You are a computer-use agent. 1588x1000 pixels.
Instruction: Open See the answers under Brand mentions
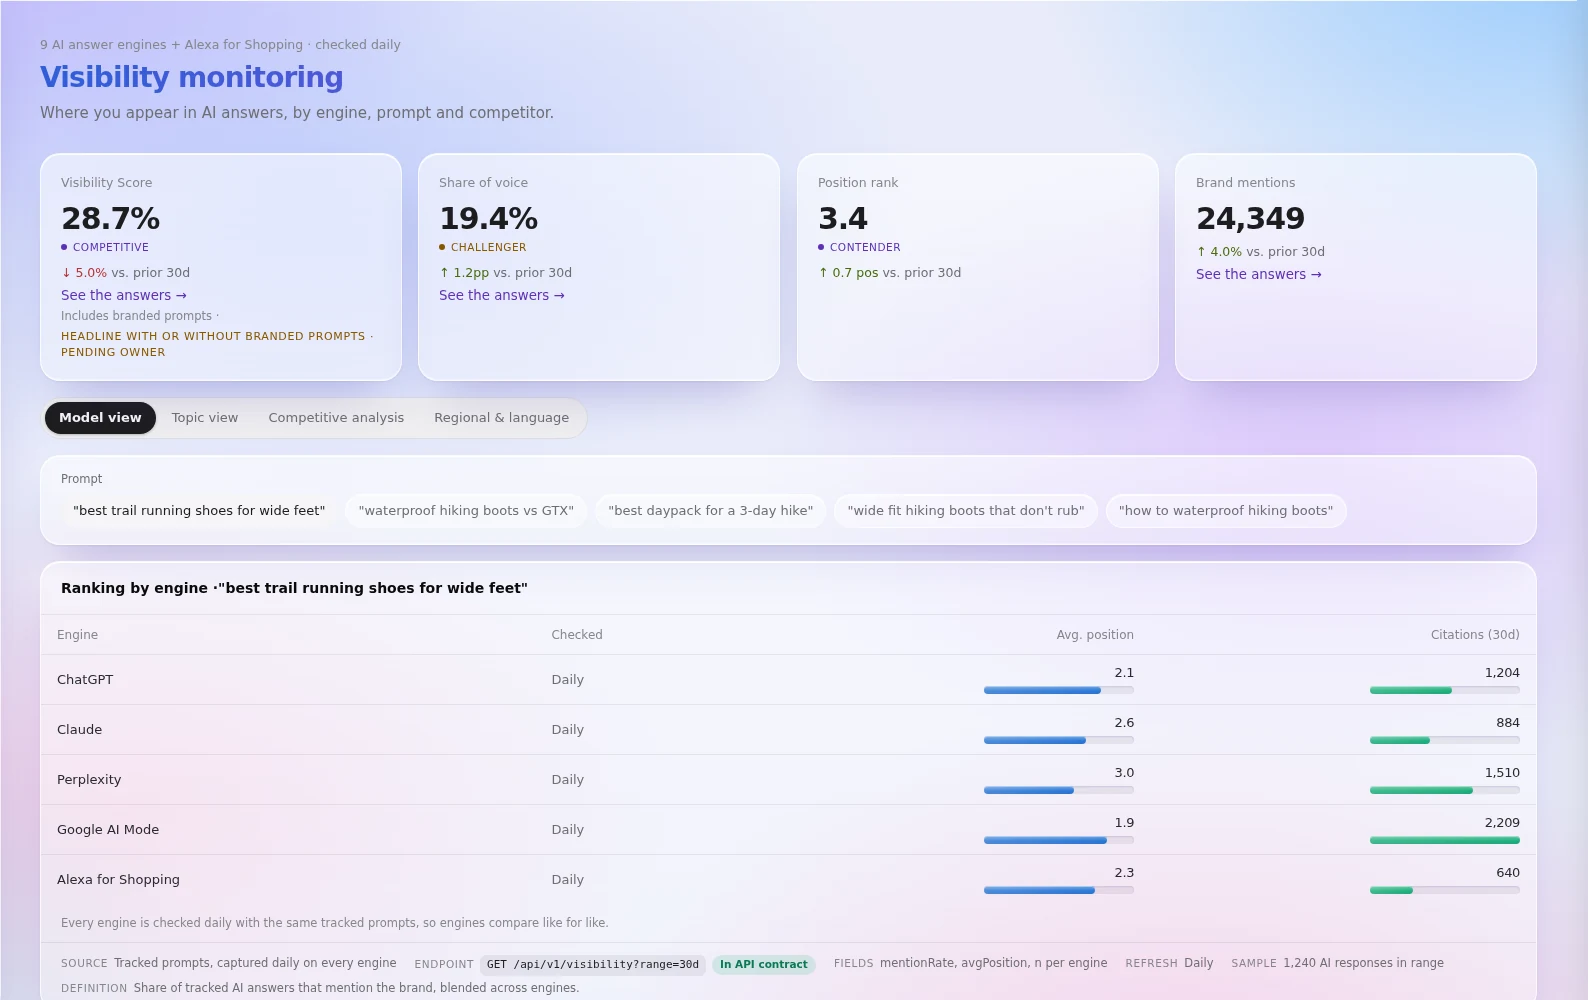pyautogui.click(x=1259, y=274)
